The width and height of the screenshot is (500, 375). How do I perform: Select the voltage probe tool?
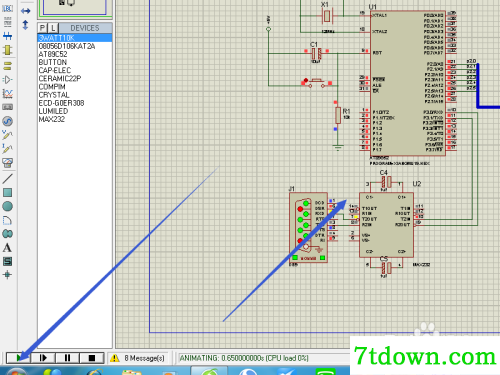click(x=7, y=135)
